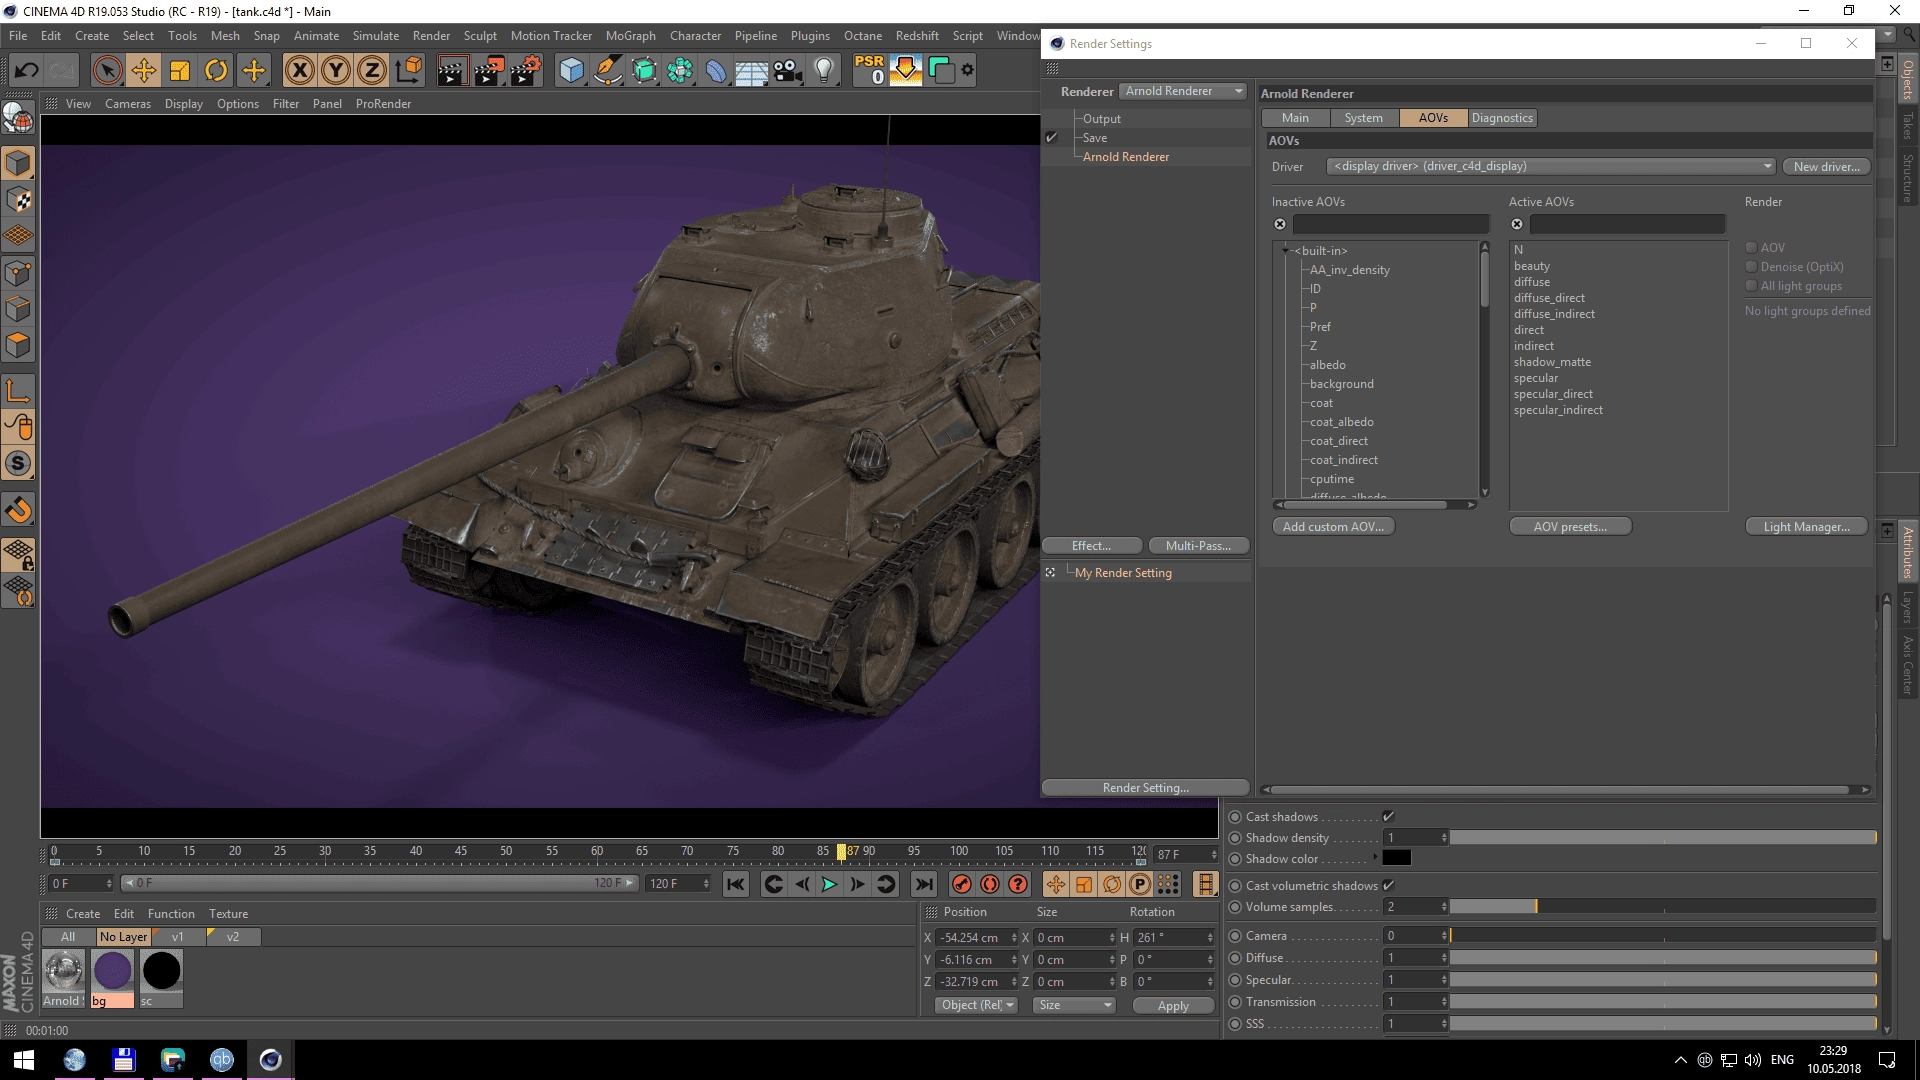Viewport: 1920px width, 1080px height.
Task: Enable All light groups checkbox
Action: pos(1751,285)
